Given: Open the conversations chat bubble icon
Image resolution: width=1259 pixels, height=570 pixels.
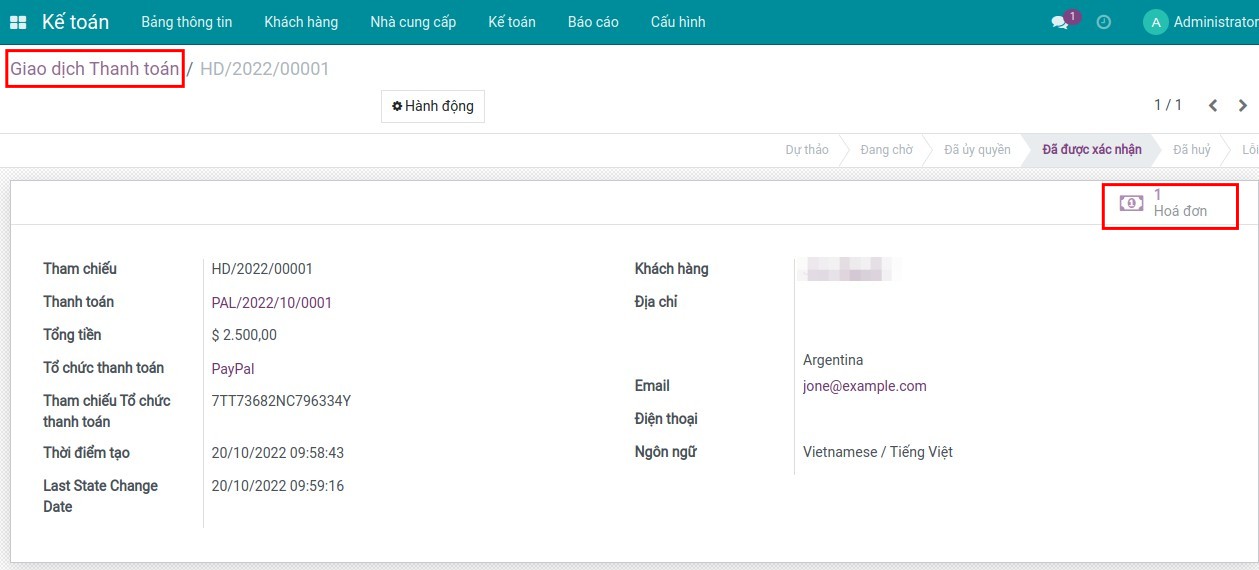Looking at the screenshot, I should click(x=1059, y=22).
